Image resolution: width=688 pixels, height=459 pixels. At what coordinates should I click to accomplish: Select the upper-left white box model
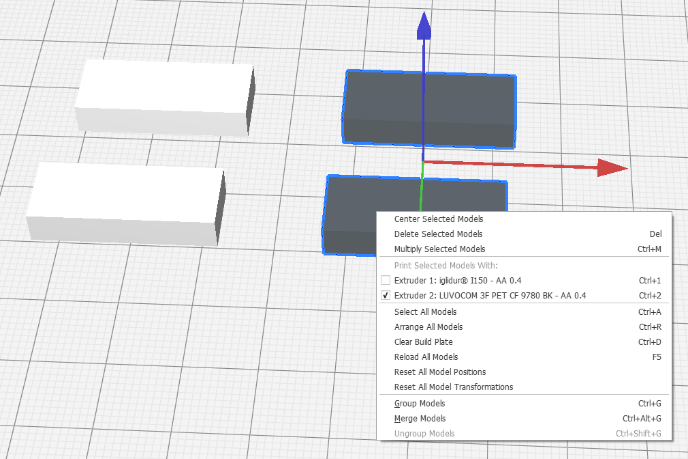click(x=165, y=96)
